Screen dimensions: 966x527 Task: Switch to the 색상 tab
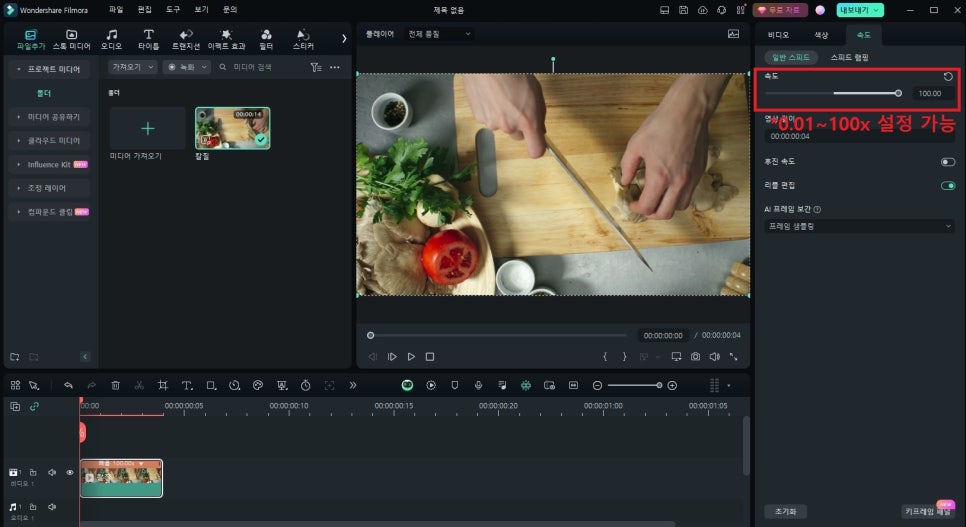(821, 35)
